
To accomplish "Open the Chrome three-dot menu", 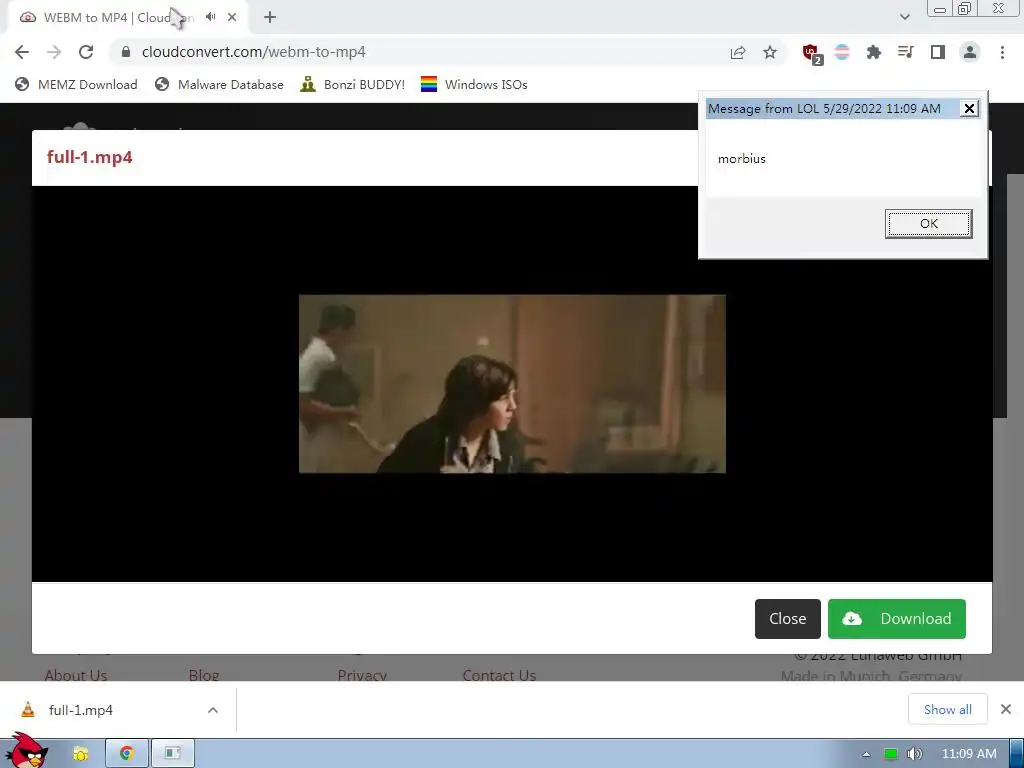I will pyautogui.click(x=1002, y=52).
